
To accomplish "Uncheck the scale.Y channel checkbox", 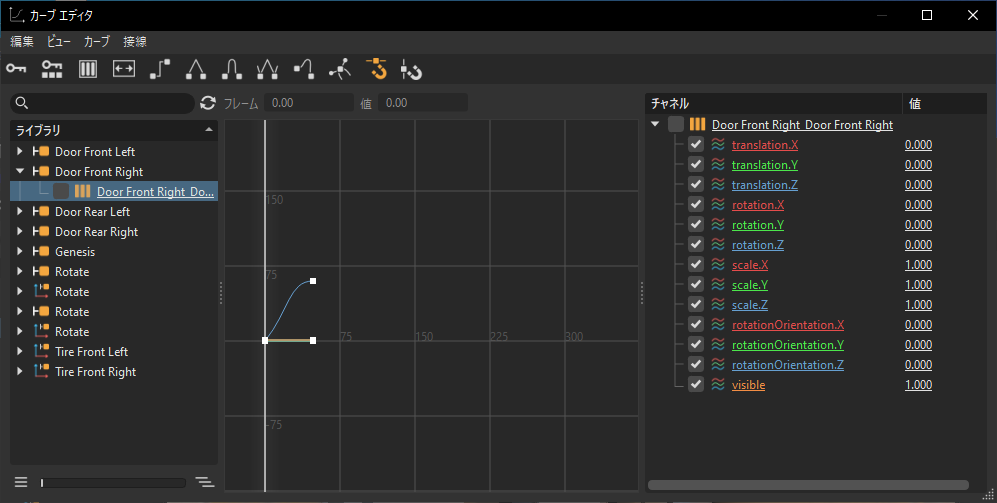I will coord(696,284).
